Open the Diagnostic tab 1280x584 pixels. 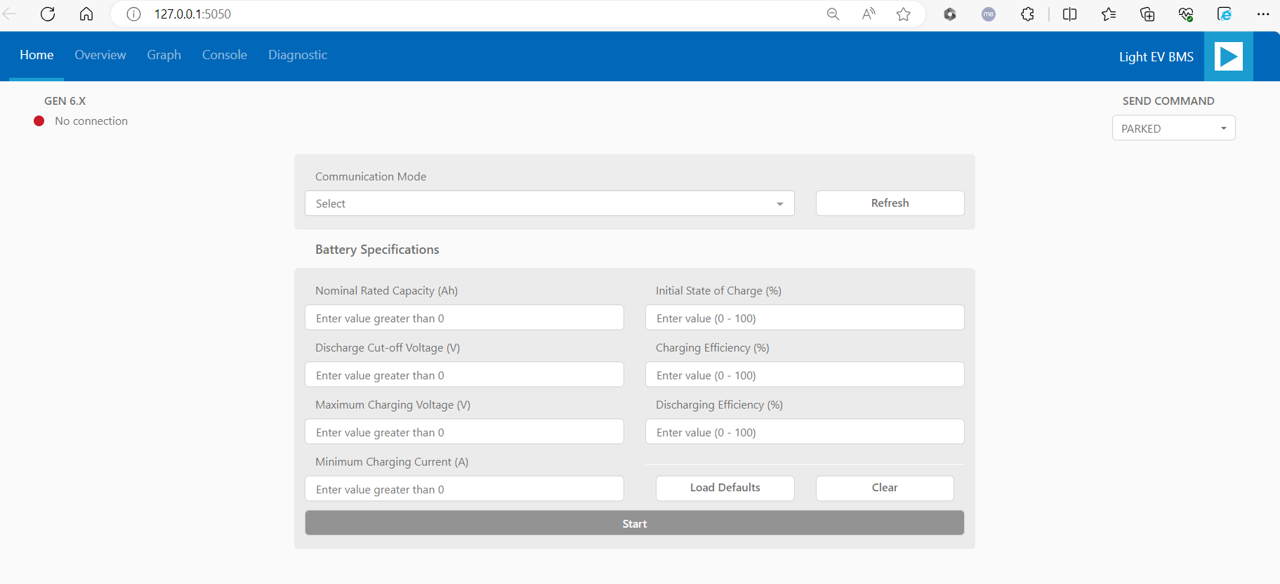point(297,55)
